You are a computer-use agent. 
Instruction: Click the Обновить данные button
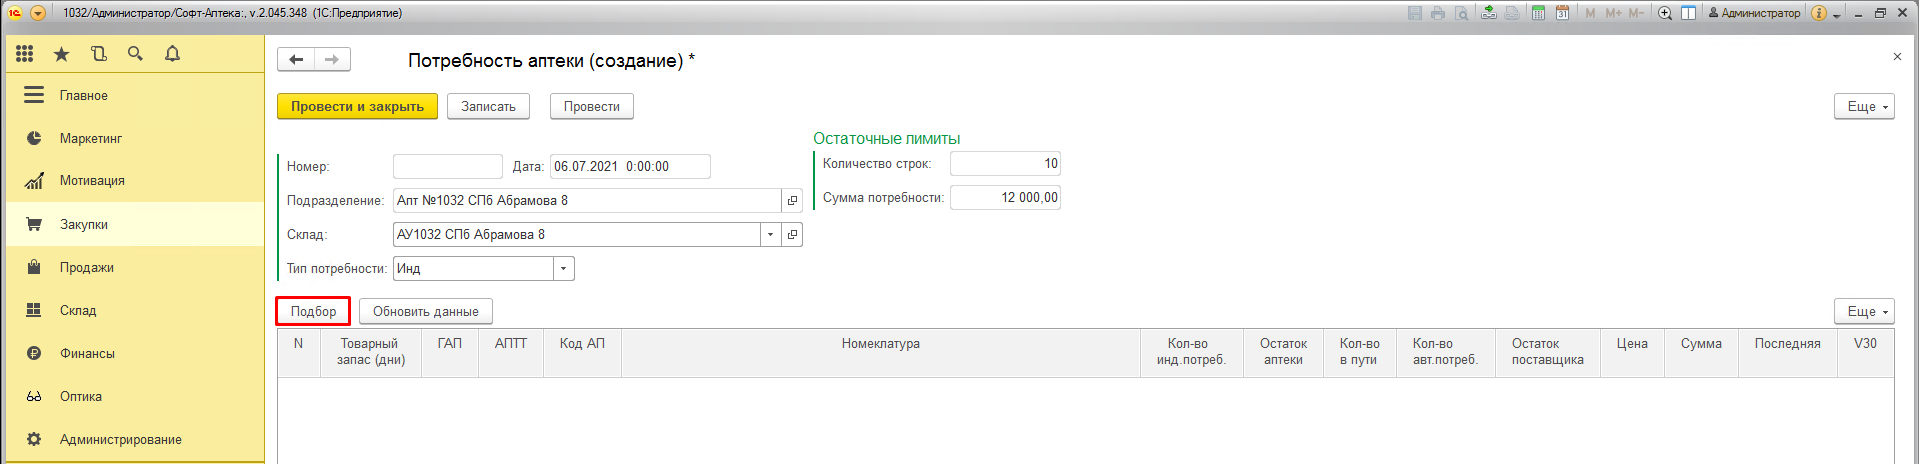[425, 312]
